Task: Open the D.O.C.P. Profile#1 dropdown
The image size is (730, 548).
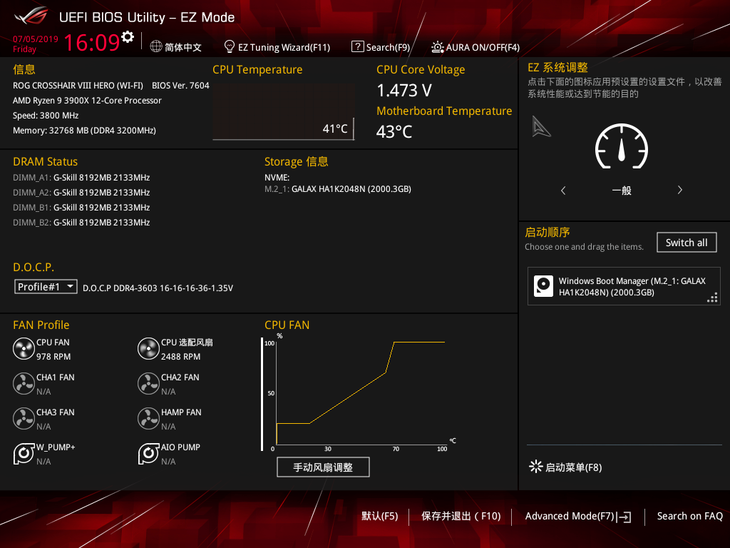Action: point(46,287)
